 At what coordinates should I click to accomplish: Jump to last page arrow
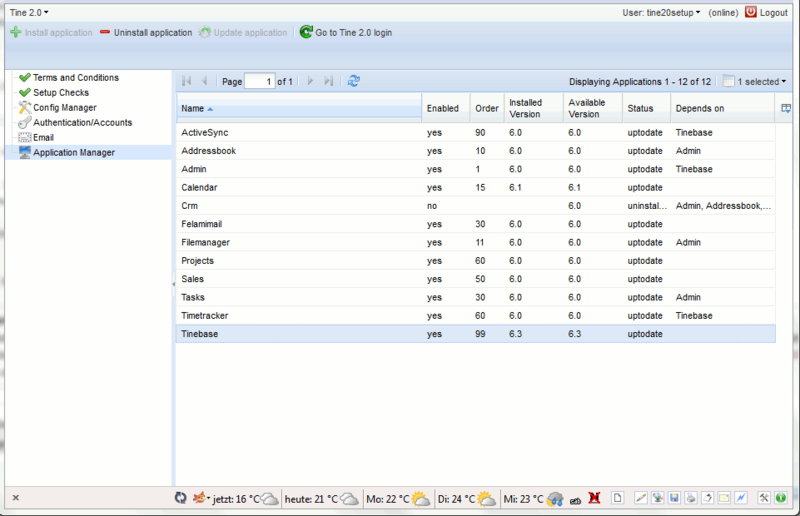(x=329, y=81)
